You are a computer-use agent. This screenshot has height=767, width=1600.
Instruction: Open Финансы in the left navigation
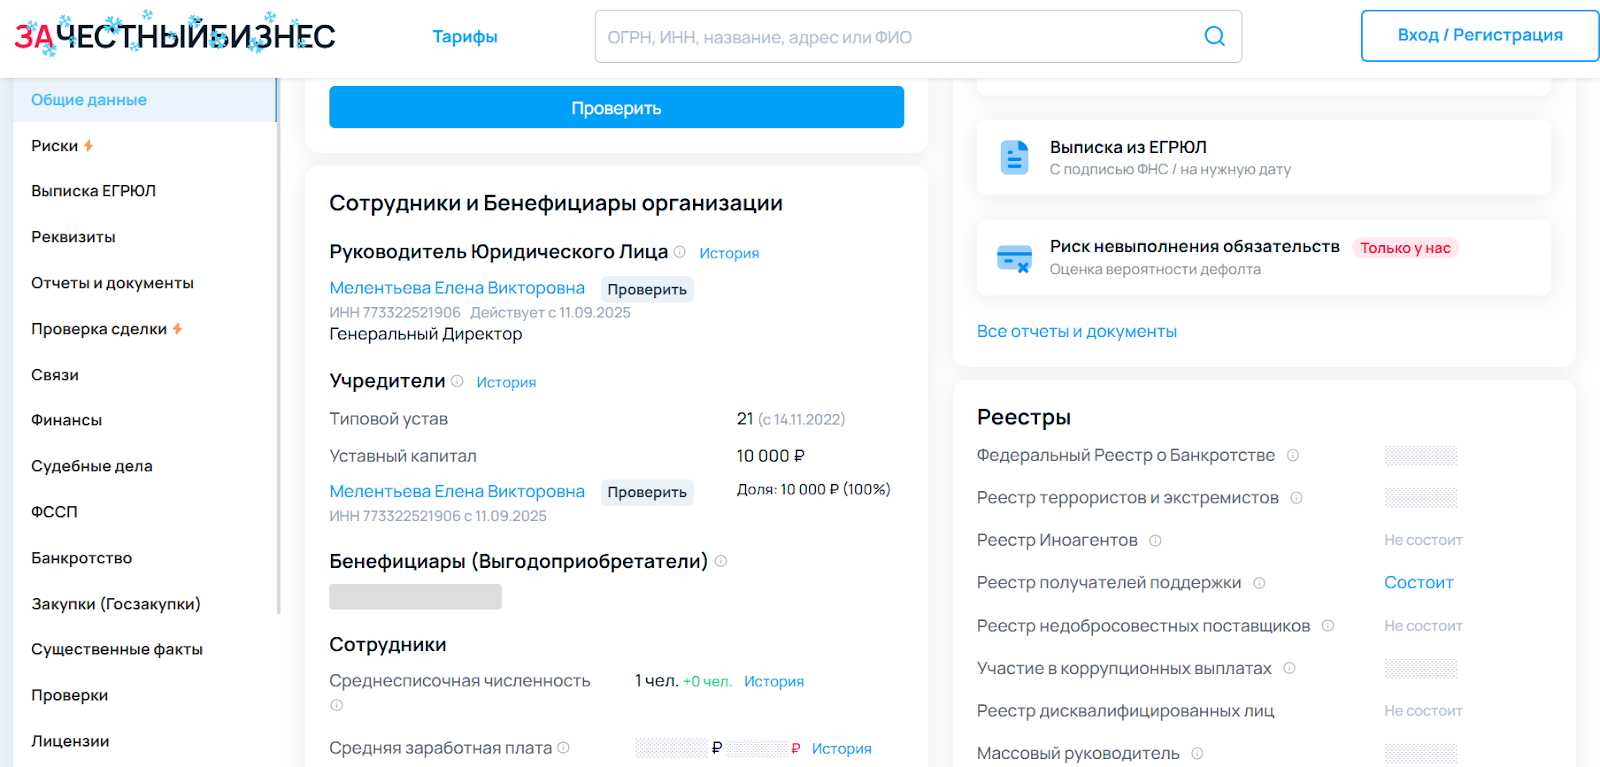pyautogui.click(x=66, y=420)
